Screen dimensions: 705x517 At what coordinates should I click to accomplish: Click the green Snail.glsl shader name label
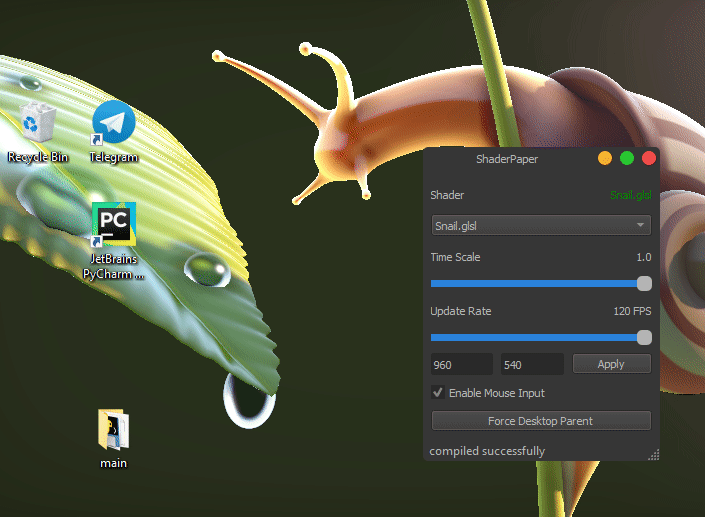point(630,195)
